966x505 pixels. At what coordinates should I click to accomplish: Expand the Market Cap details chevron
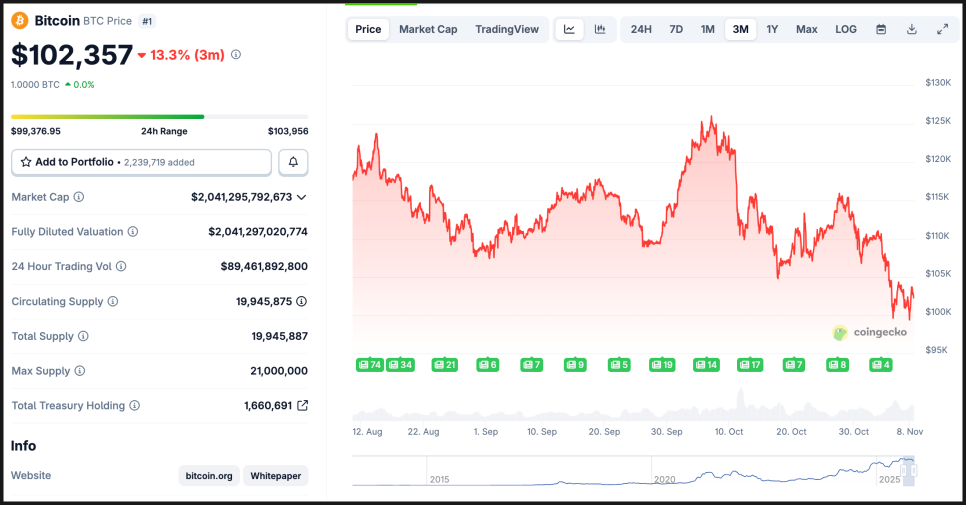tap(302, 197)
